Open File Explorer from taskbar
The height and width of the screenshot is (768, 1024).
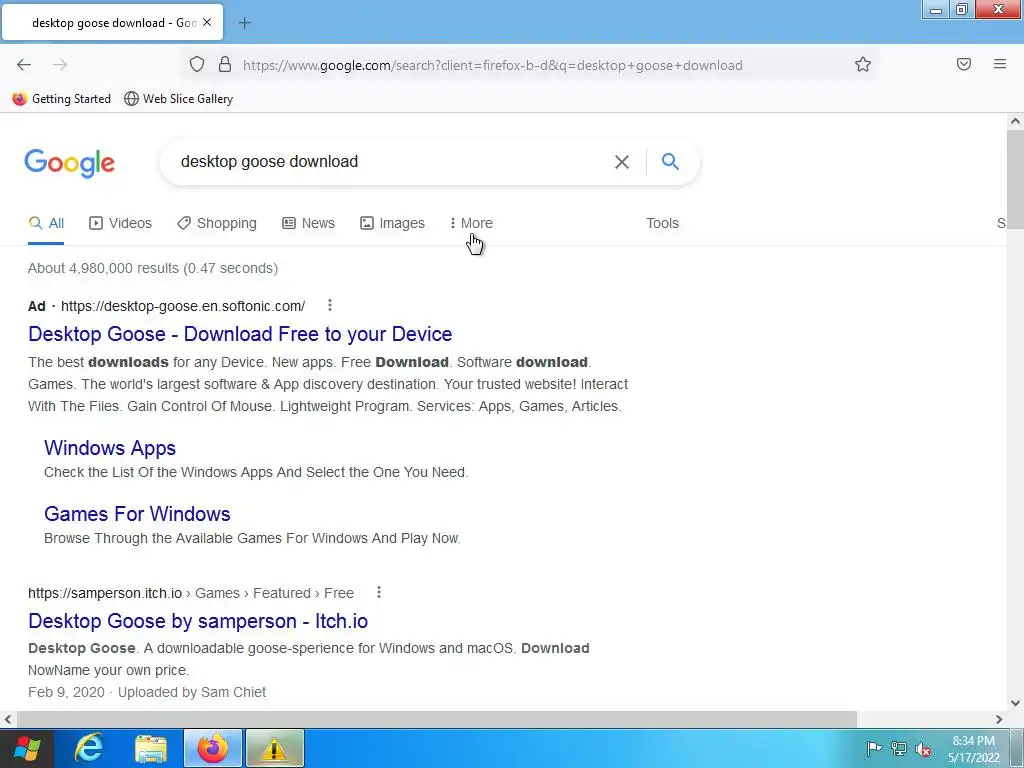(x=151, y=748)
